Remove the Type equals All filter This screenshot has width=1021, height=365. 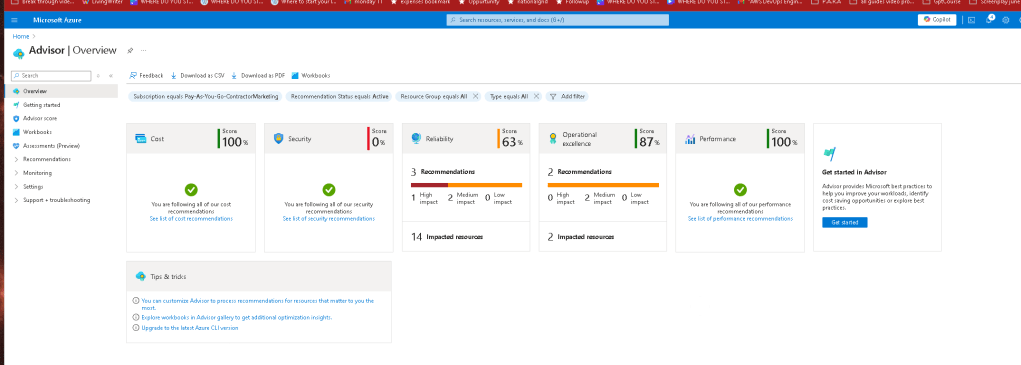536,96
